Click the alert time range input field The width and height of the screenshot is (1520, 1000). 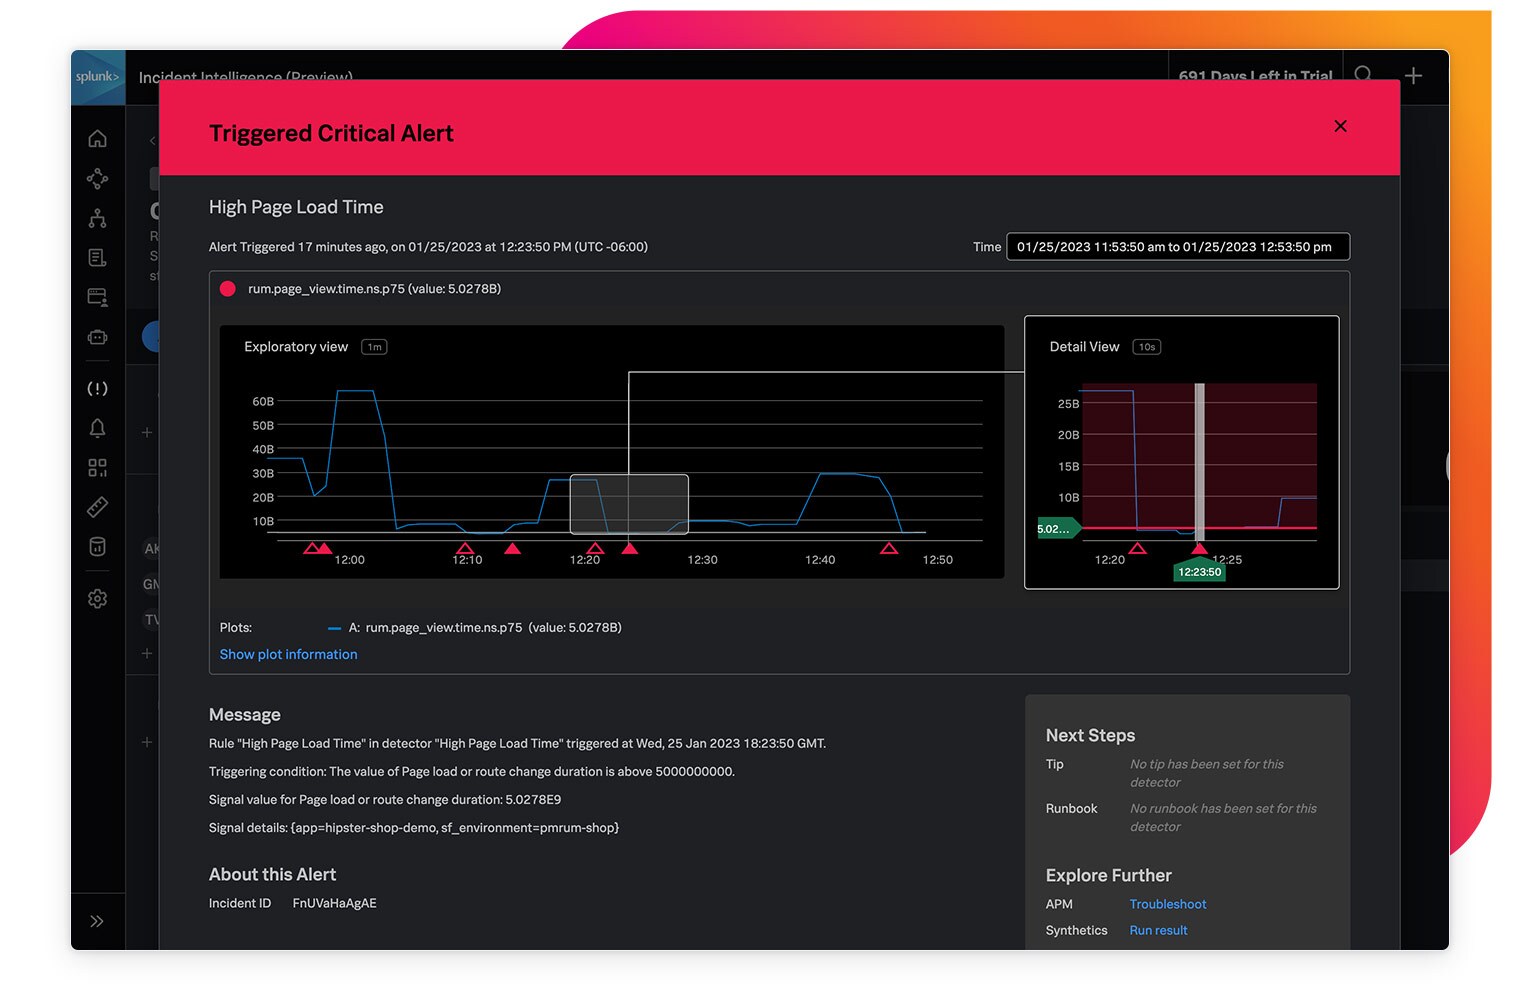[x=1178, y=247]
